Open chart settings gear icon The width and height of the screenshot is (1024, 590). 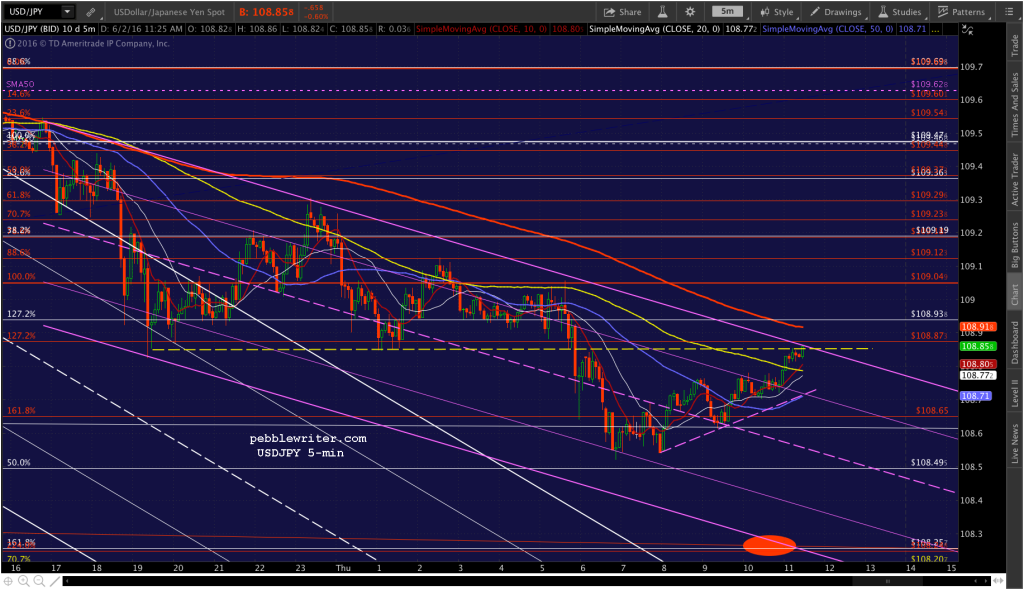click(690, 12)
